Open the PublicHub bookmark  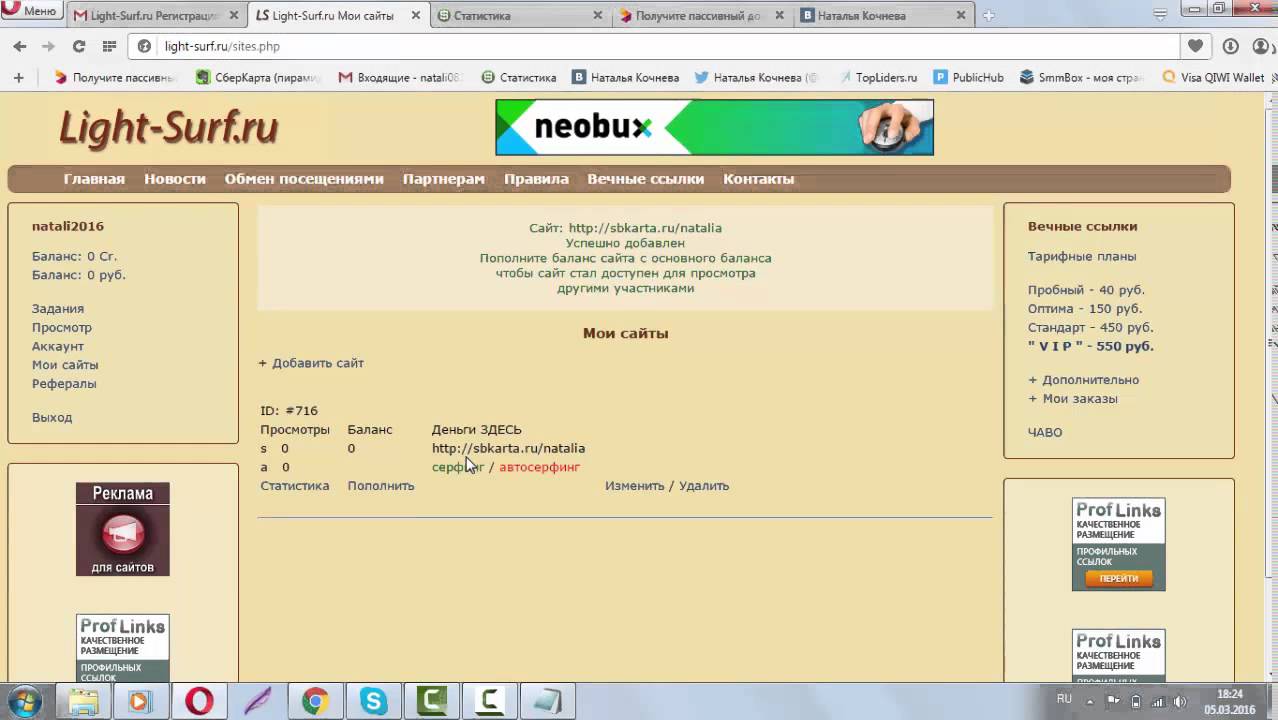click(968, 77)
